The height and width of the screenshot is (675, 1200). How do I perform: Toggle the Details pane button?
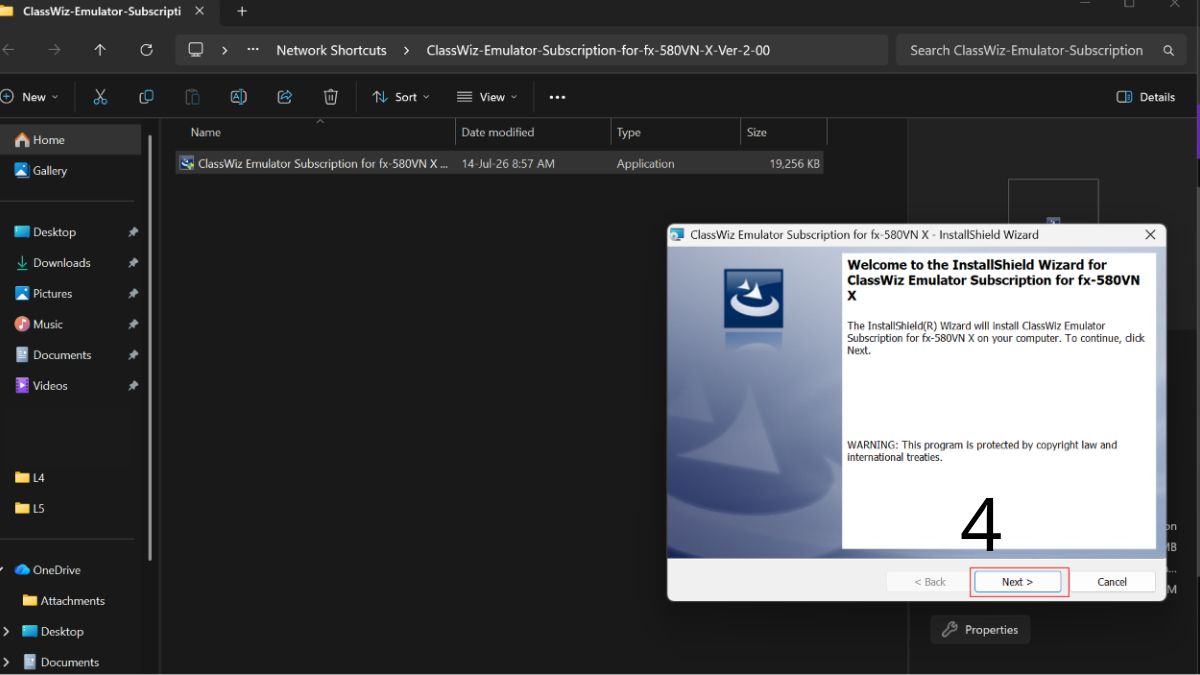[x=1146, y=97]
